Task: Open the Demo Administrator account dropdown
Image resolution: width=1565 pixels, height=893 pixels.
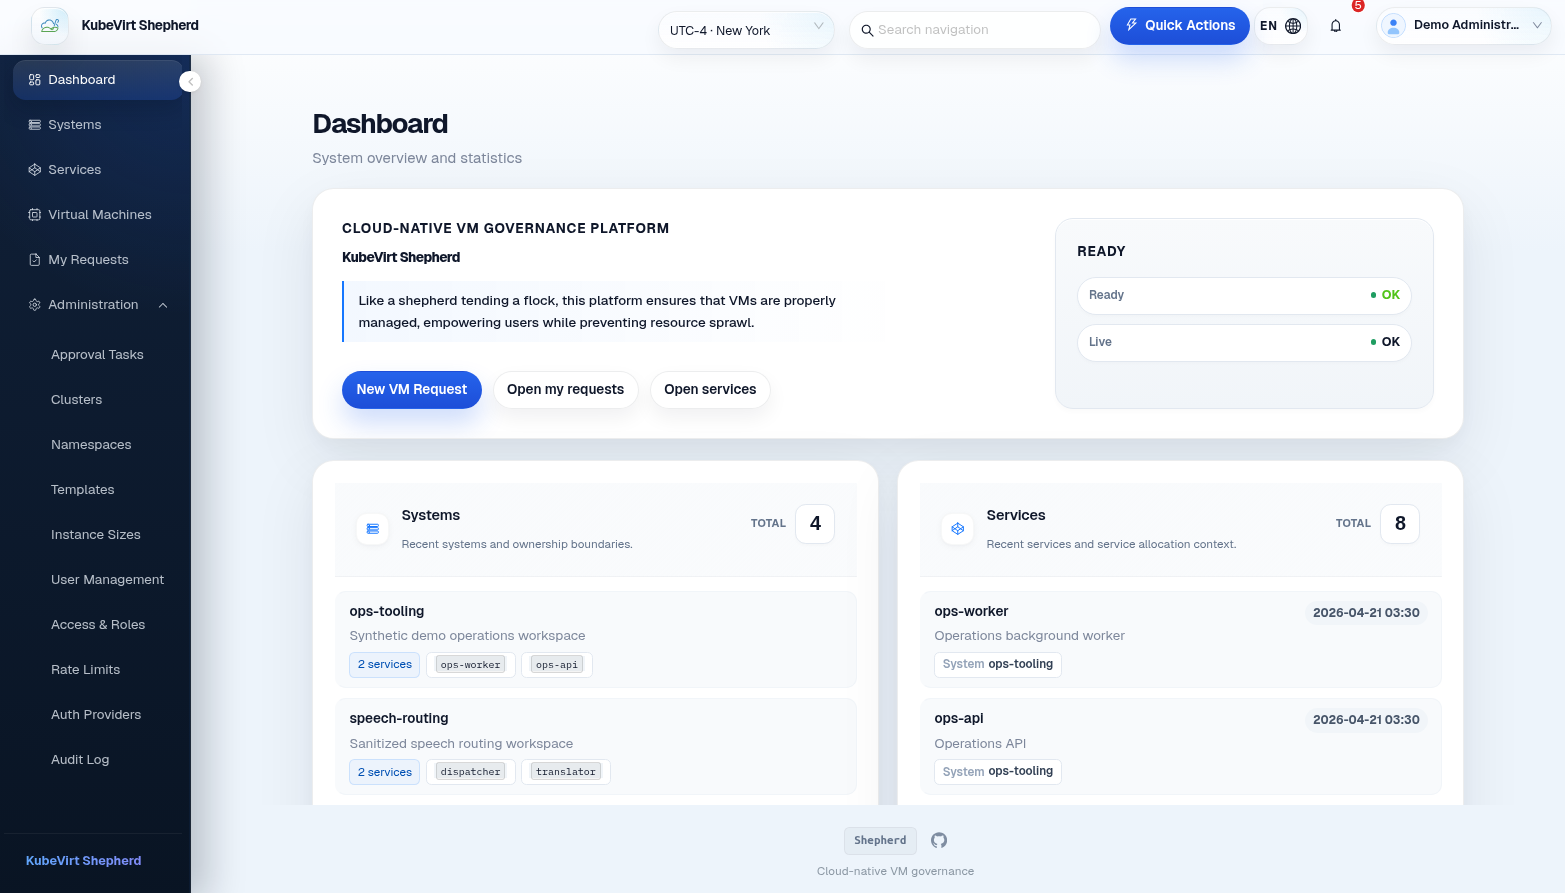Action: point(1463,25)
